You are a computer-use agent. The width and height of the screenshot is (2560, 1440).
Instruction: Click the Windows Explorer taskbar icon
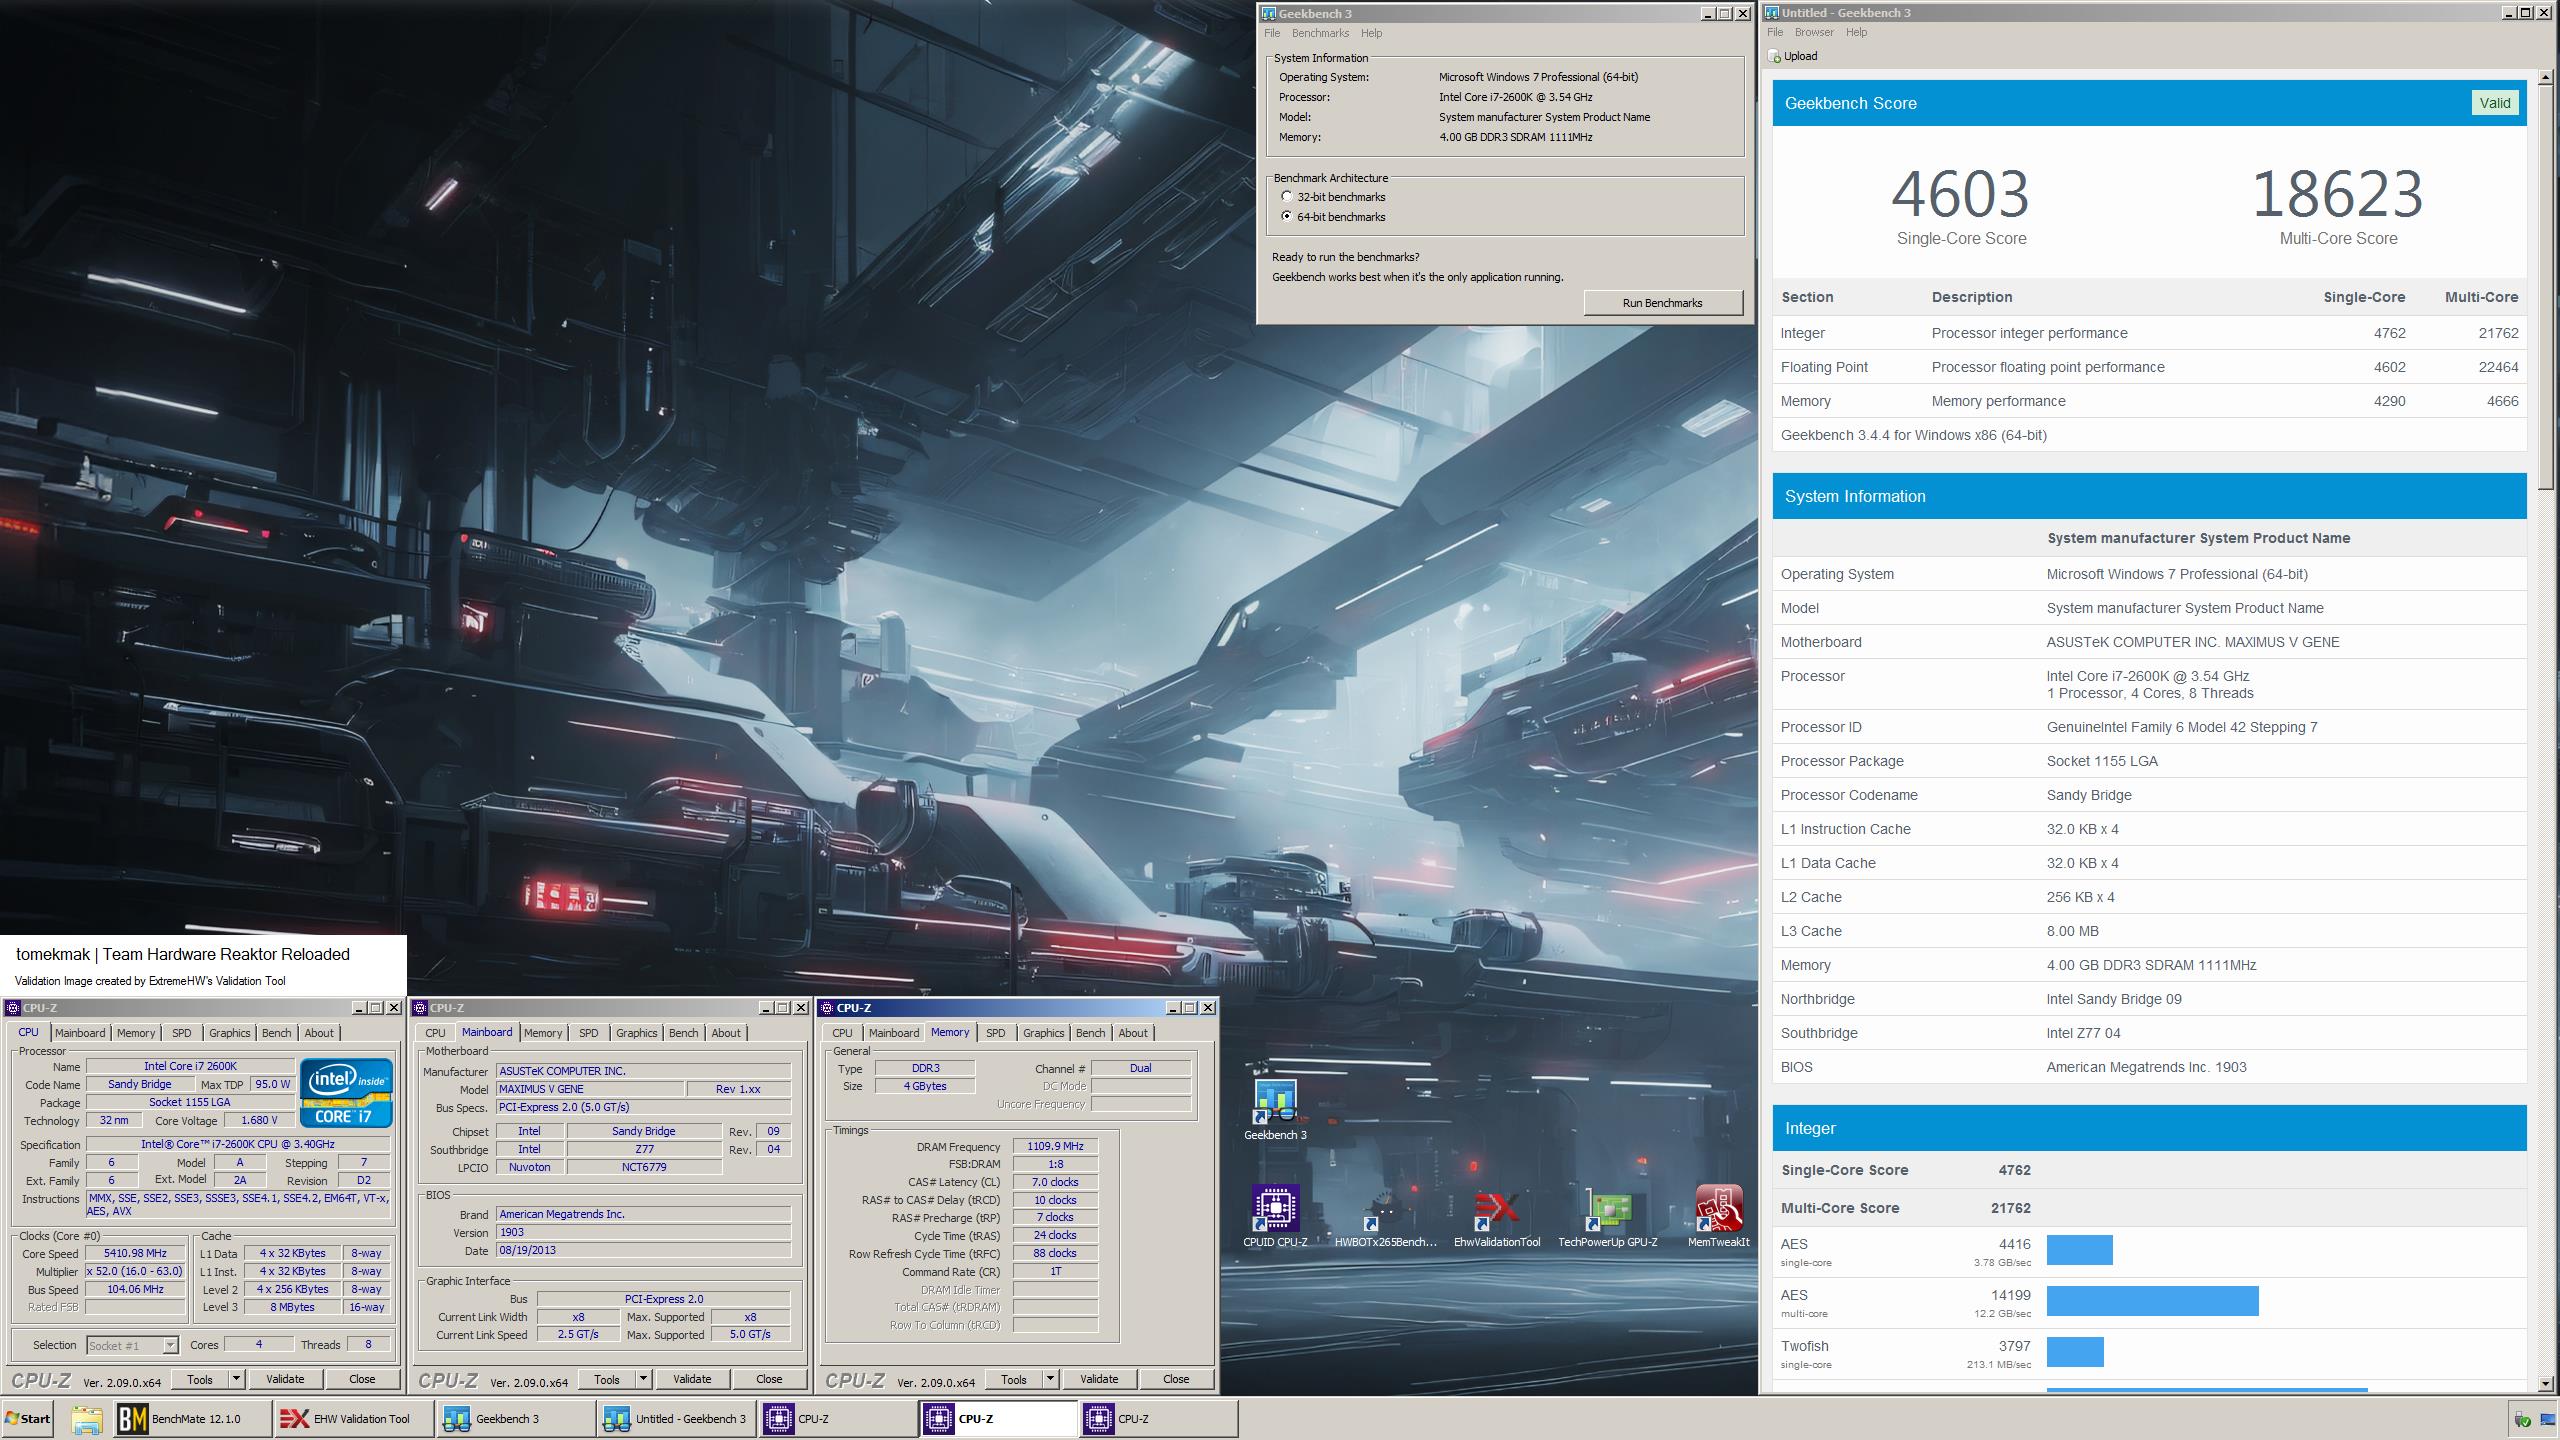[87, 1419]
